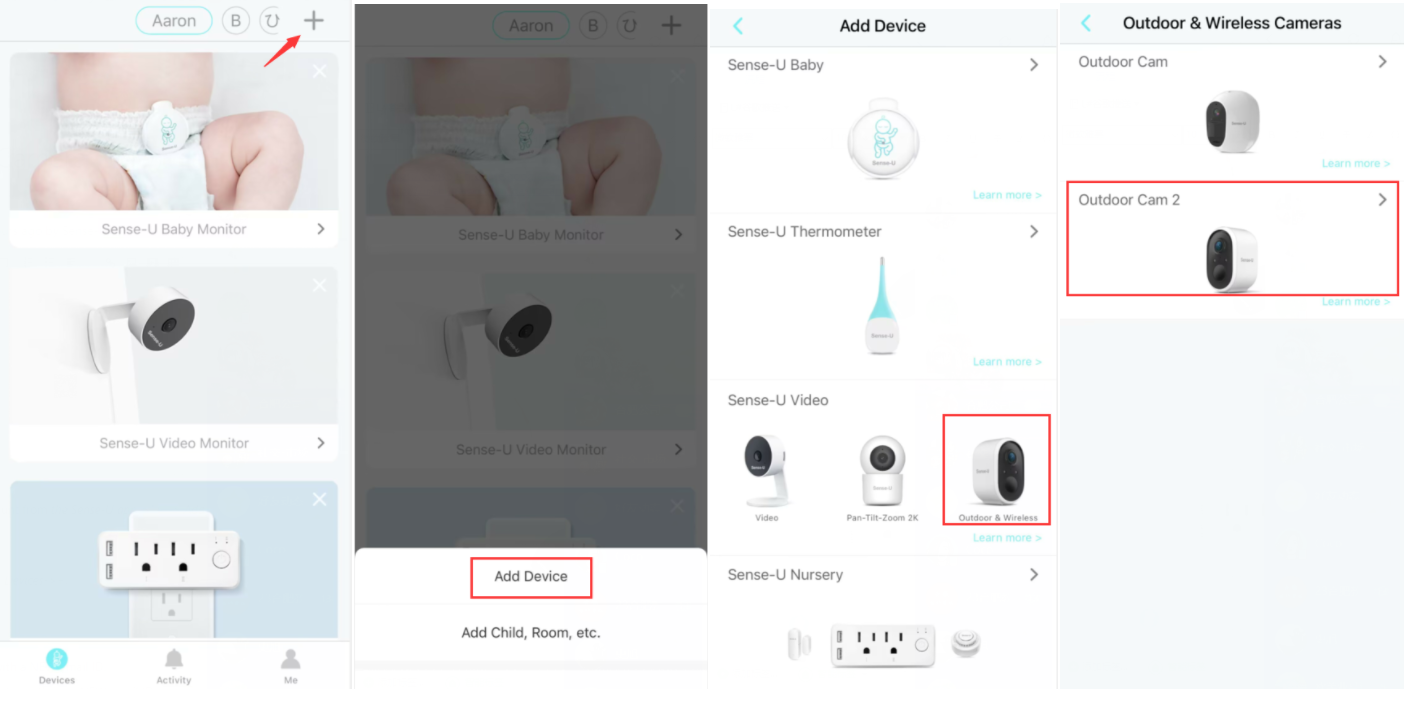Screen dimensions: 1410x717
Task: Tap the Add Device option
Action: pyautogui.click(x=531, y=577)
